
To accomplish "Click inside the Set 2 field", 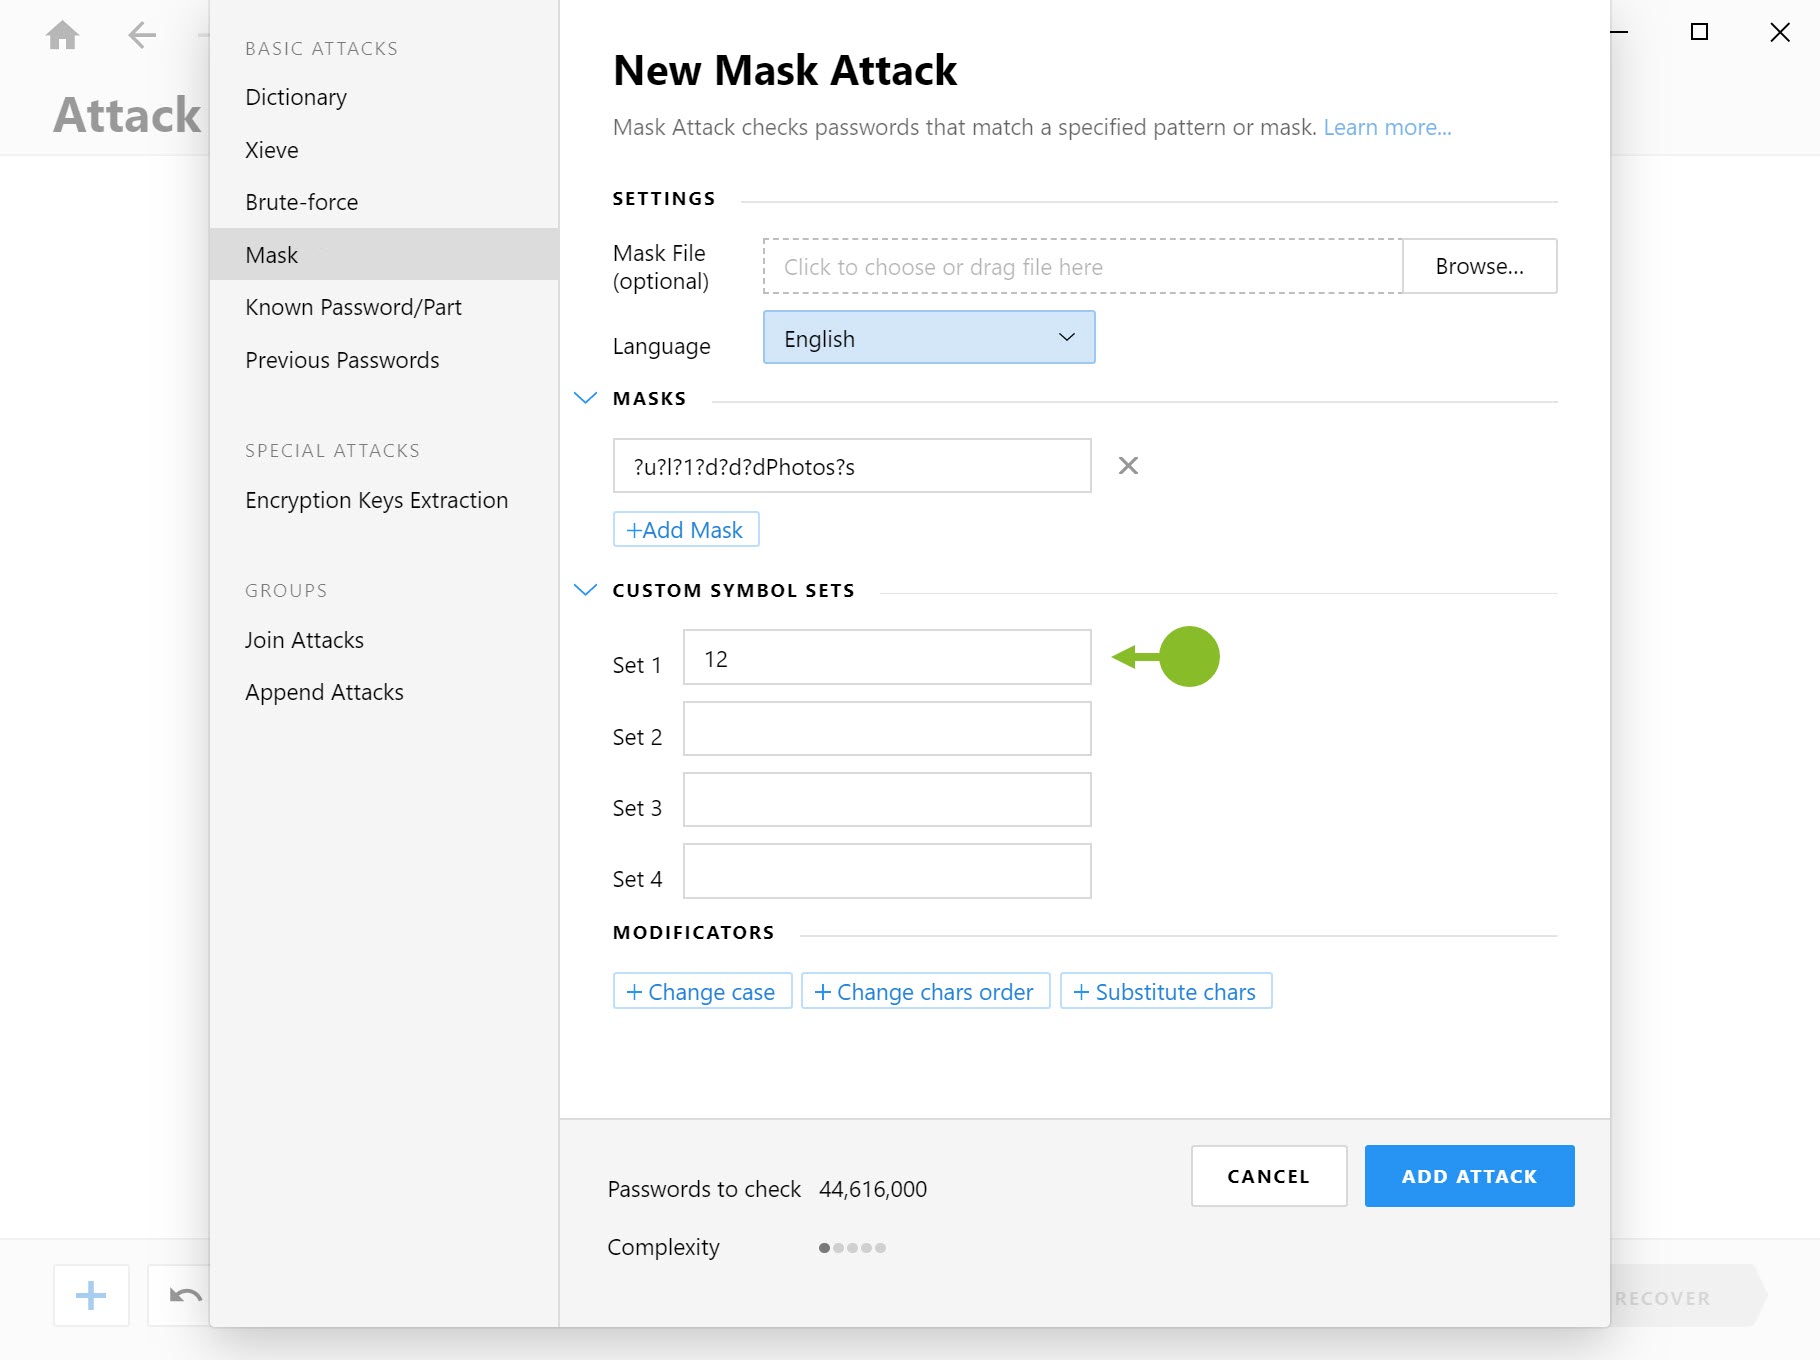I will pos(886,729).
